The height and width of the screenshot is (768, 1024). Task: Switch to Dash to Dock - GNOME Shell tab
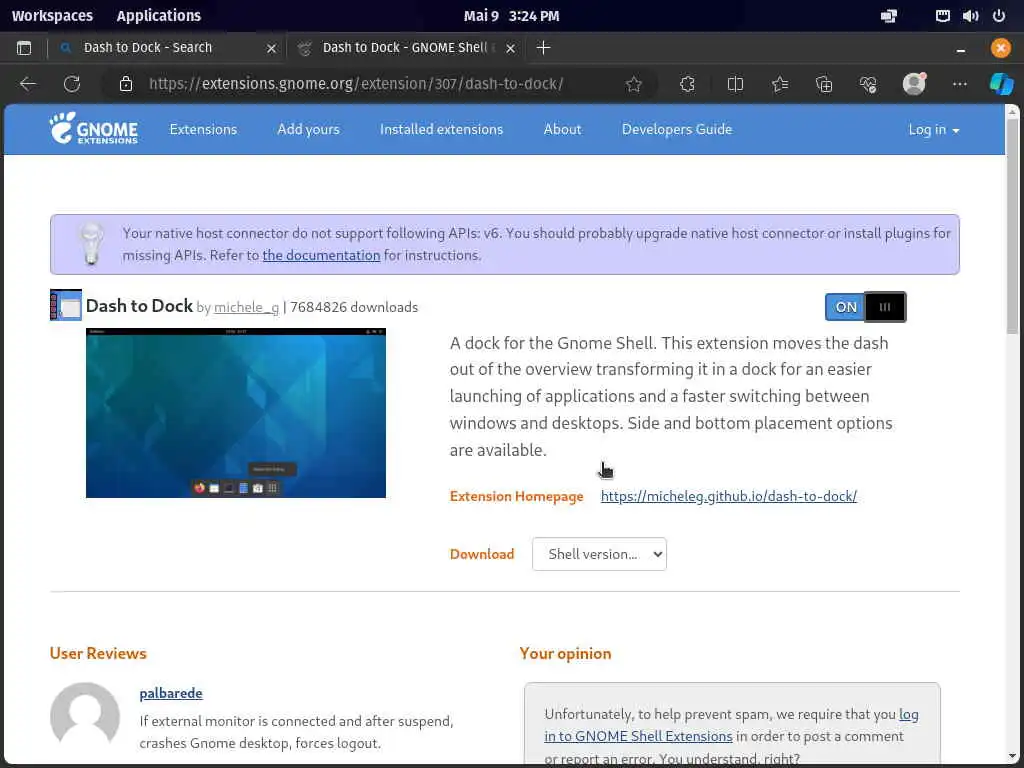tap(406, 48)
